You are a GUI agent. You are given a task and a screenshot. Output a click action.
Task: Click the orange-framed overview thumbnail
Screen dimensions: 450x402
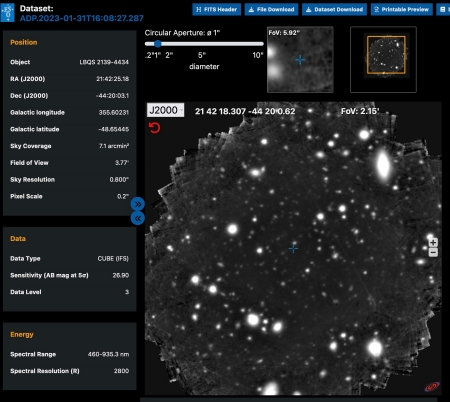click(x=383, y=60)
